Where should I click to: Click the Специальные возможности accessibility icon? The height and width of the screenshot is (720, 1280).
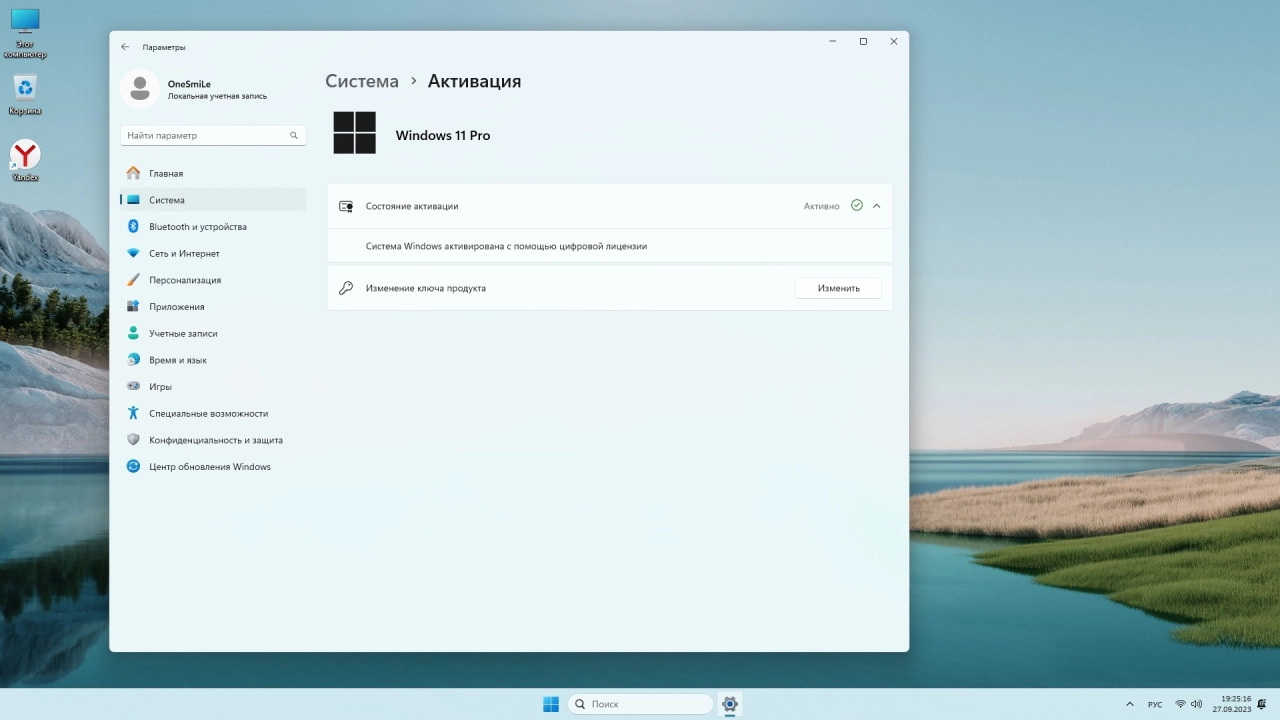click(x=133, y=413)
